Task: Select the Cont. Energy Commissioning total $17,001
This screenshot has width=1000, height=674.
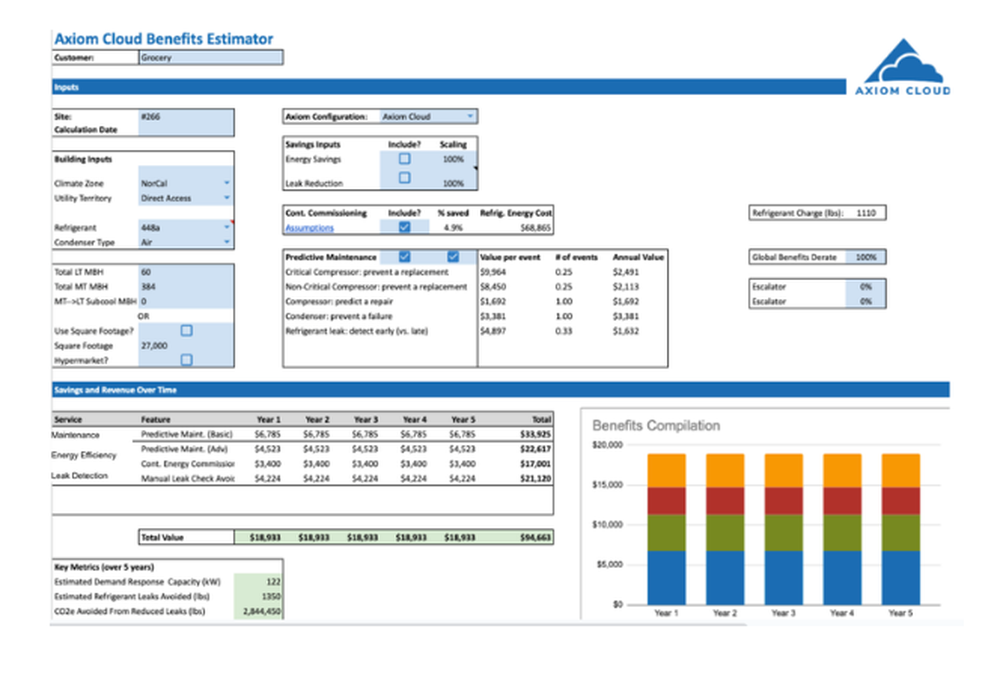Action: pos(535,464)
